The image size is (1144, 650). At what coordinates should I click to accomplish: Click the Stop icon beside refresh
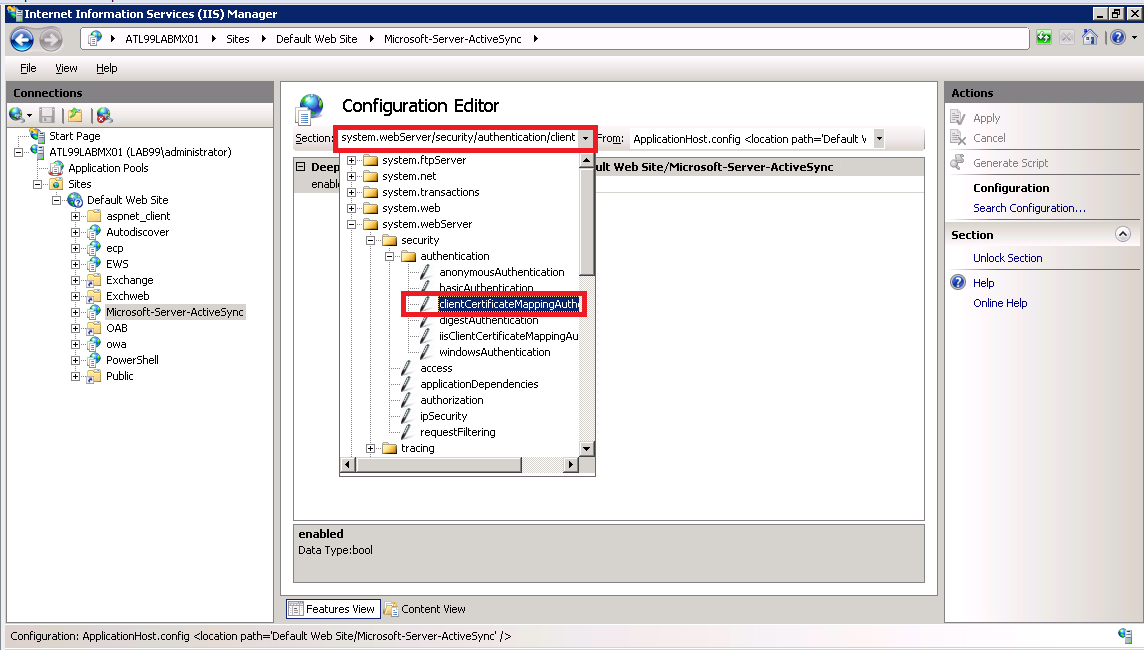tap(1067, 38)
